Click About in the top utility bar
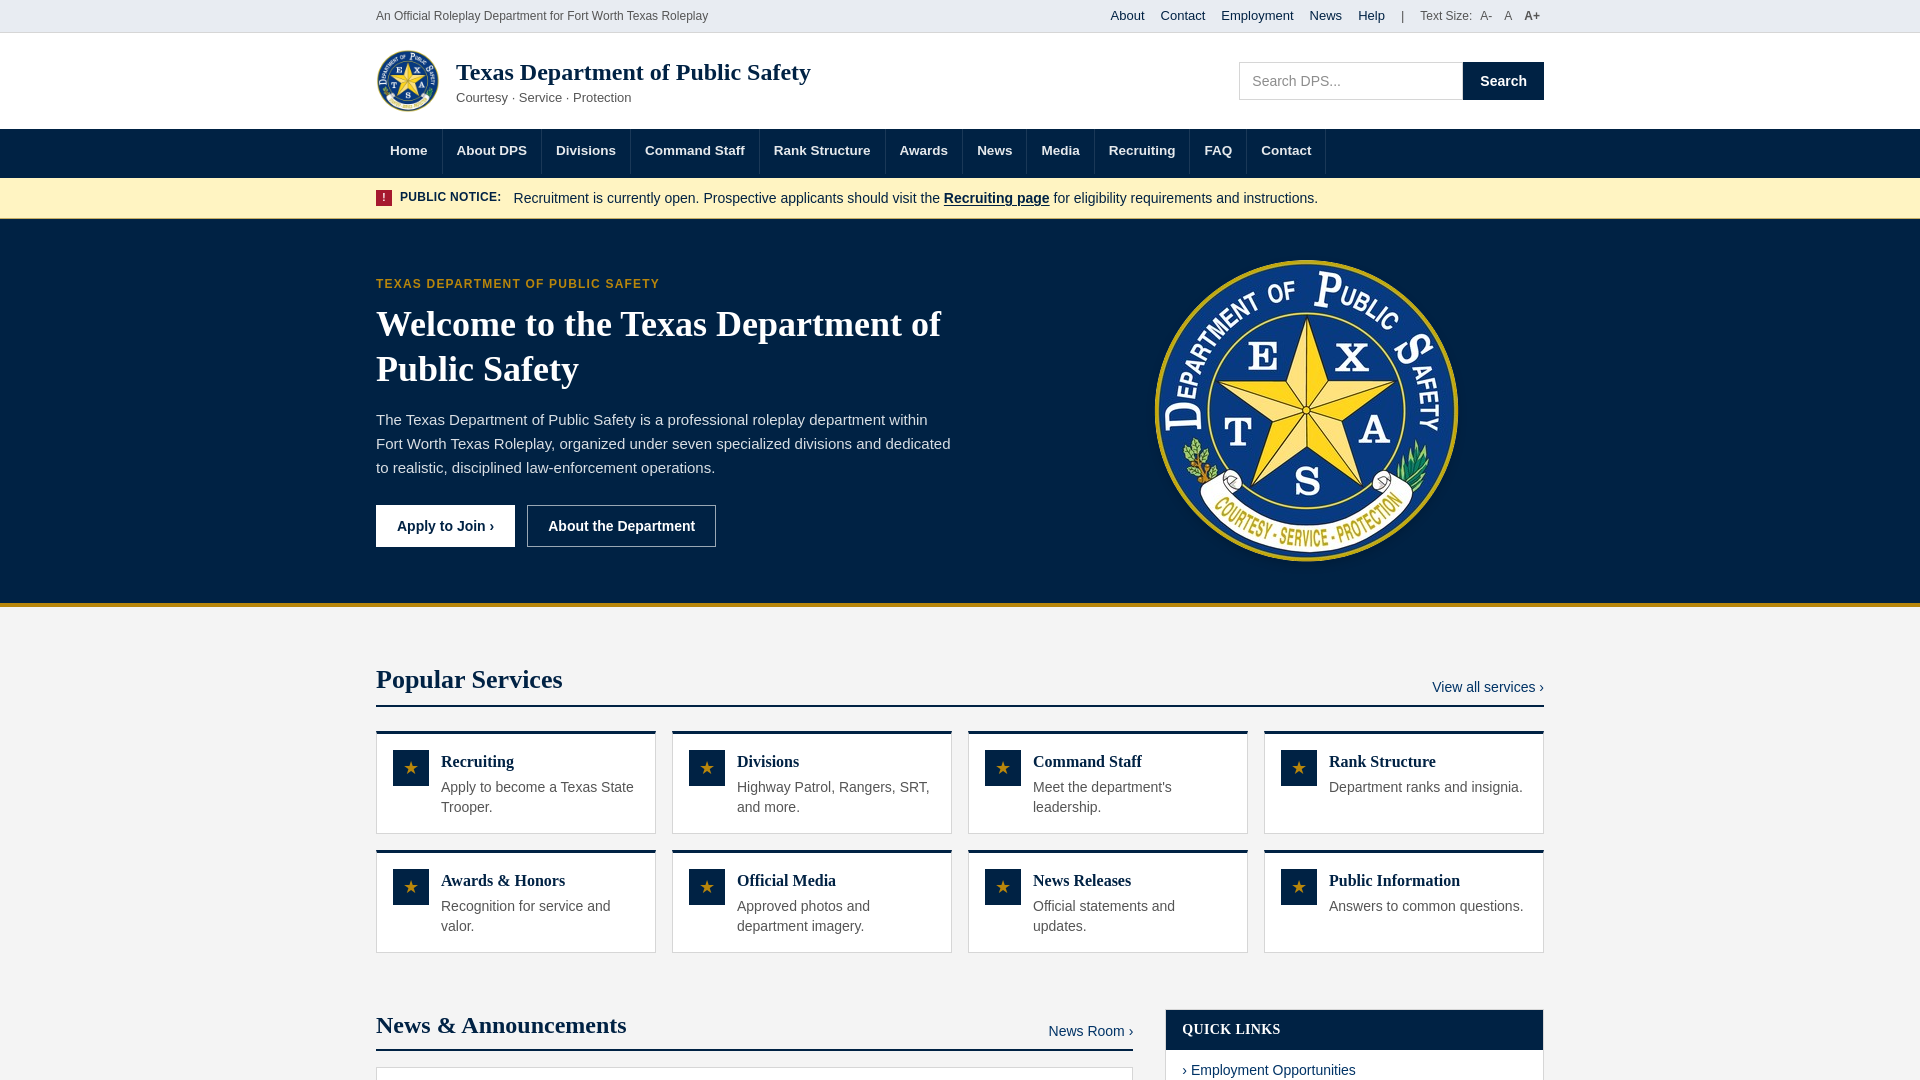This screenshot has height=1080, width=1920. [1127, 16]
